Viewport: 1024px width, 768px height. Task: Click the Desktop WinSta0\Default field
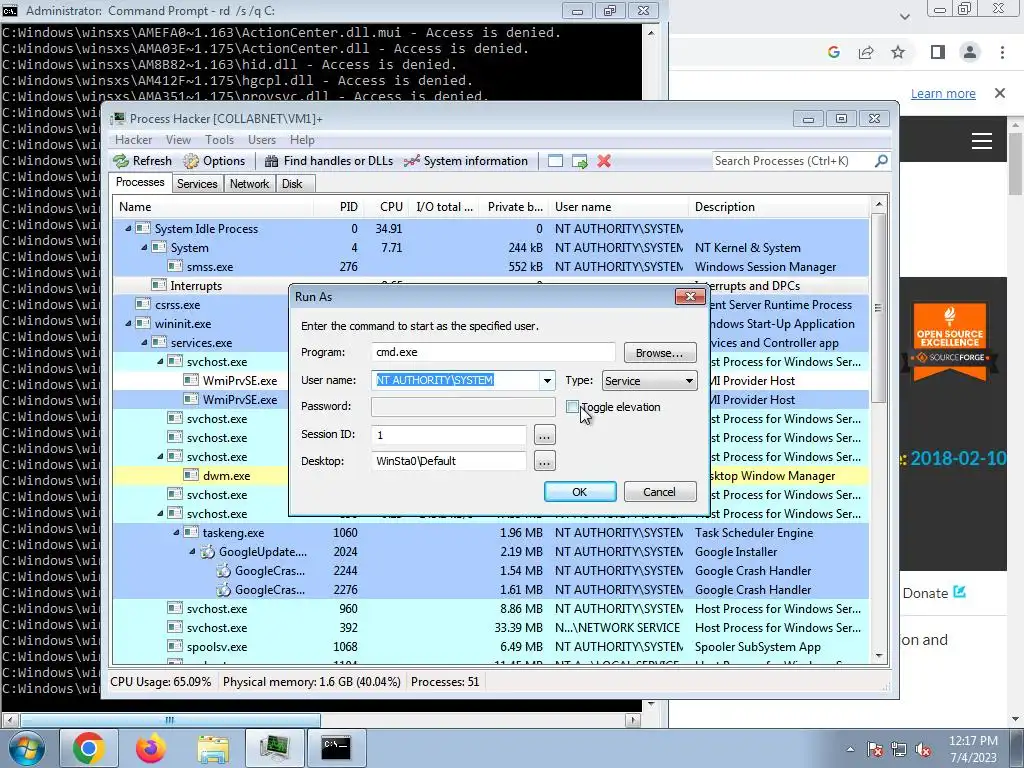tap(449, 461)
